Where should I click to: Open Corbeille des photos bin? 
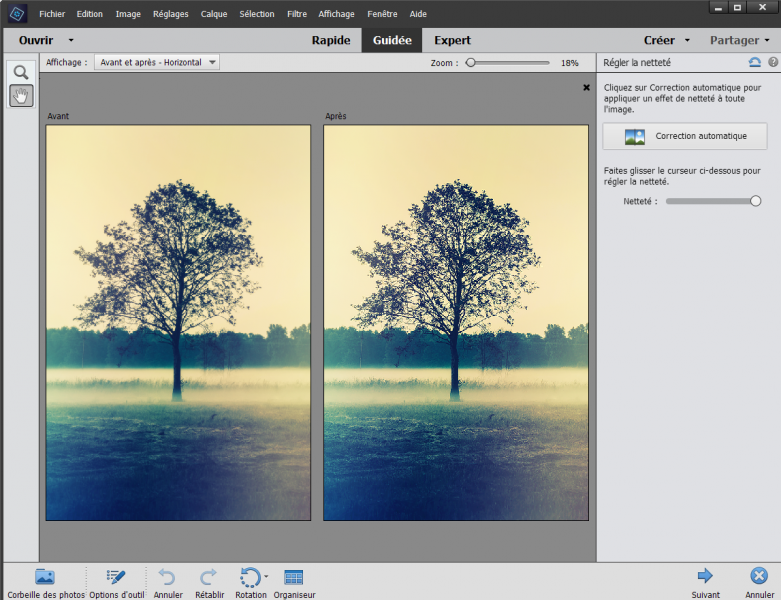(x=45, y=577)
